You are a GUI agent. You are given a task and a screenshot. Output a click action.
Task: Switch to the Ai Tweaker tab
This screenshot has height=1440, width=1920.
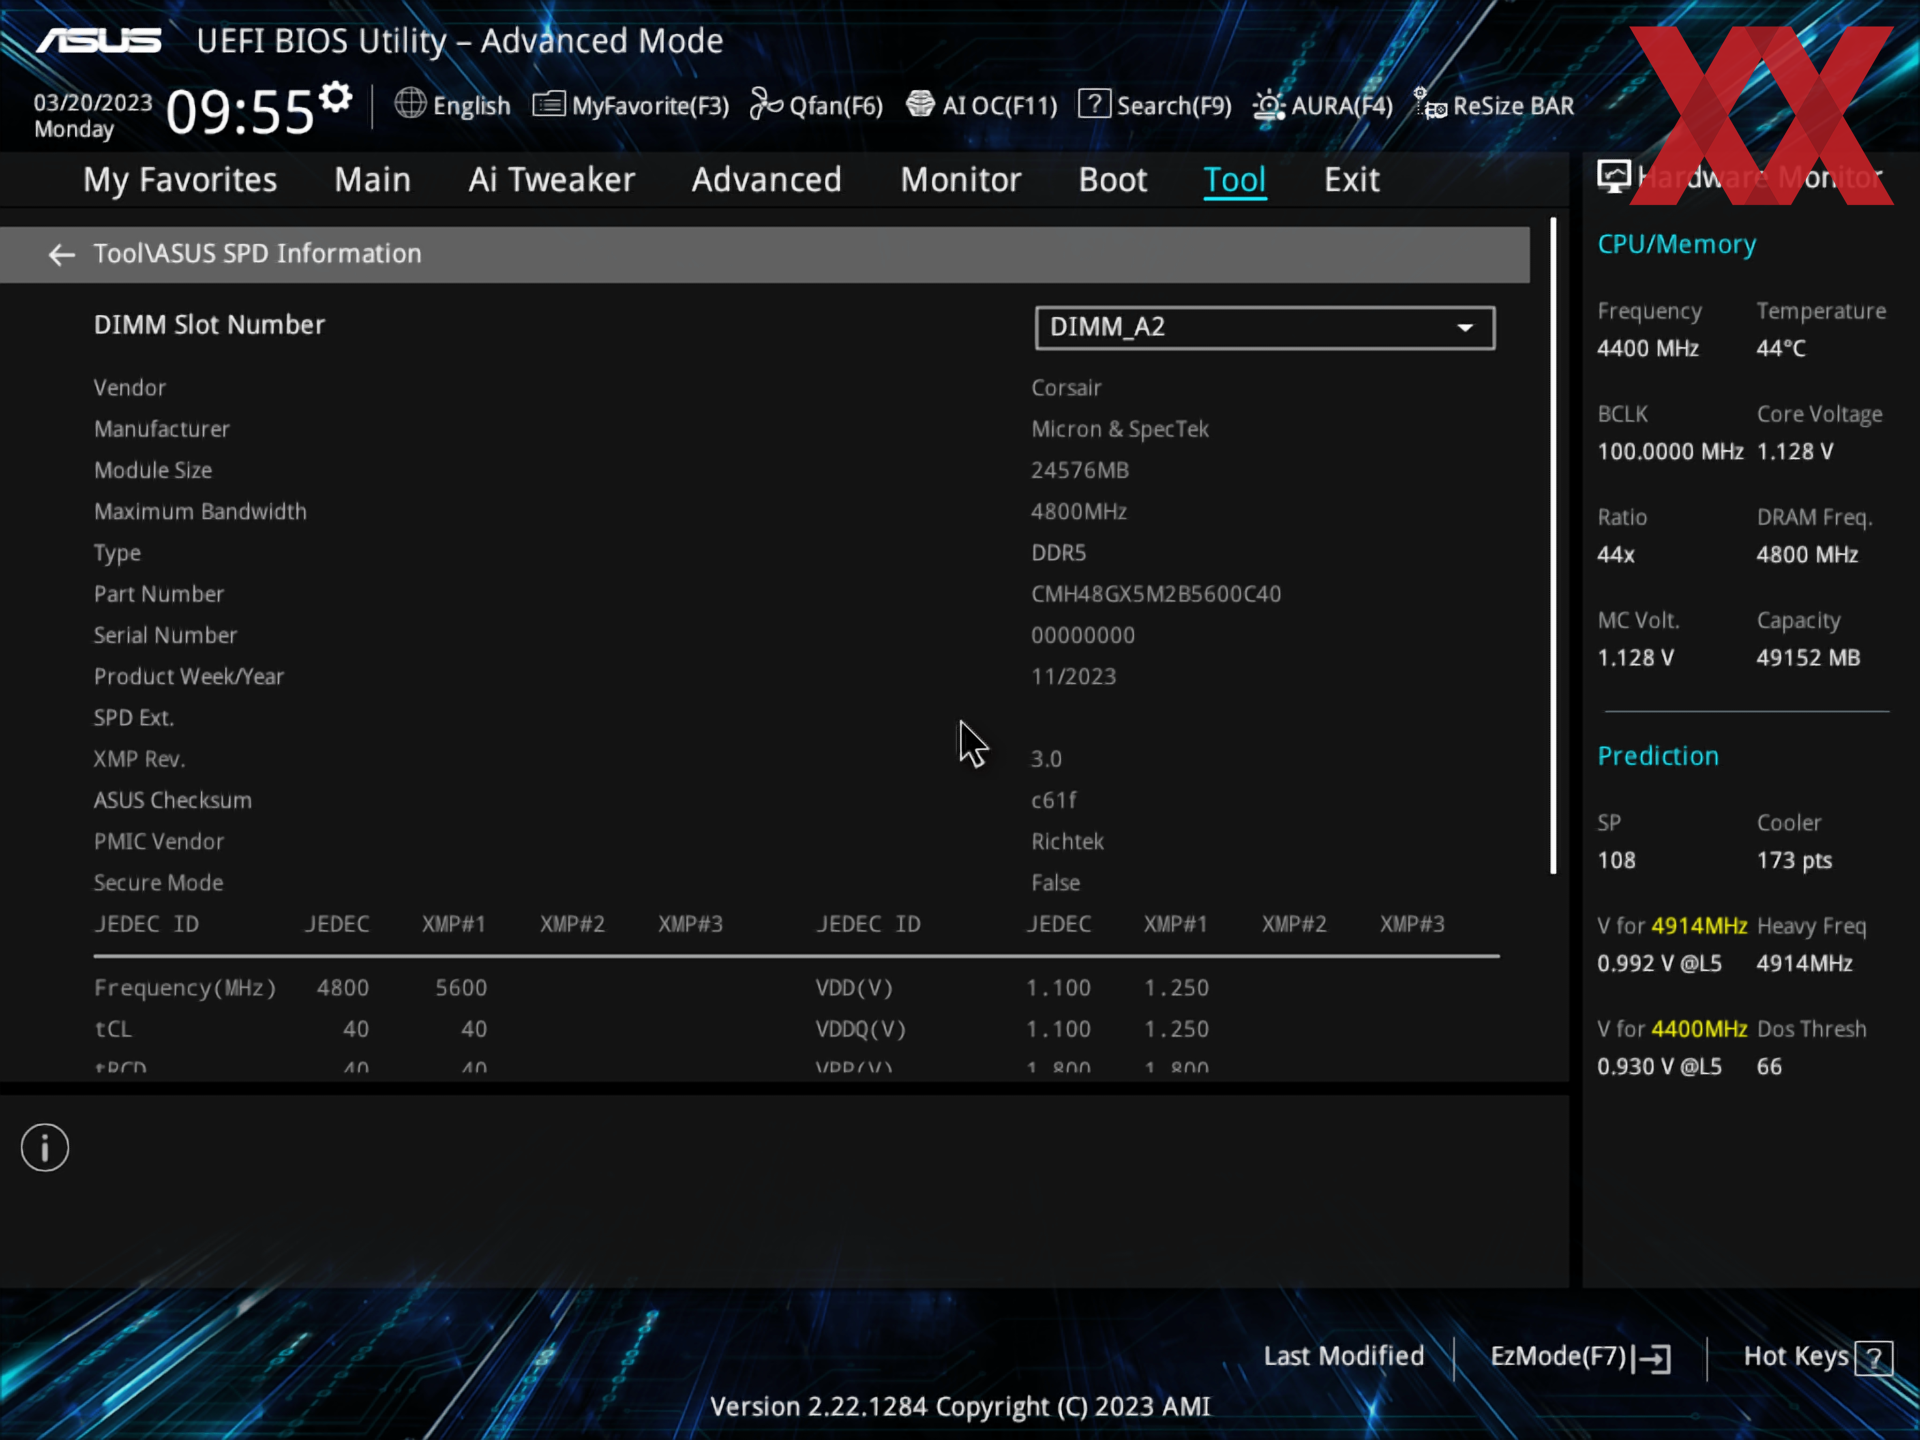click(551, 180)
